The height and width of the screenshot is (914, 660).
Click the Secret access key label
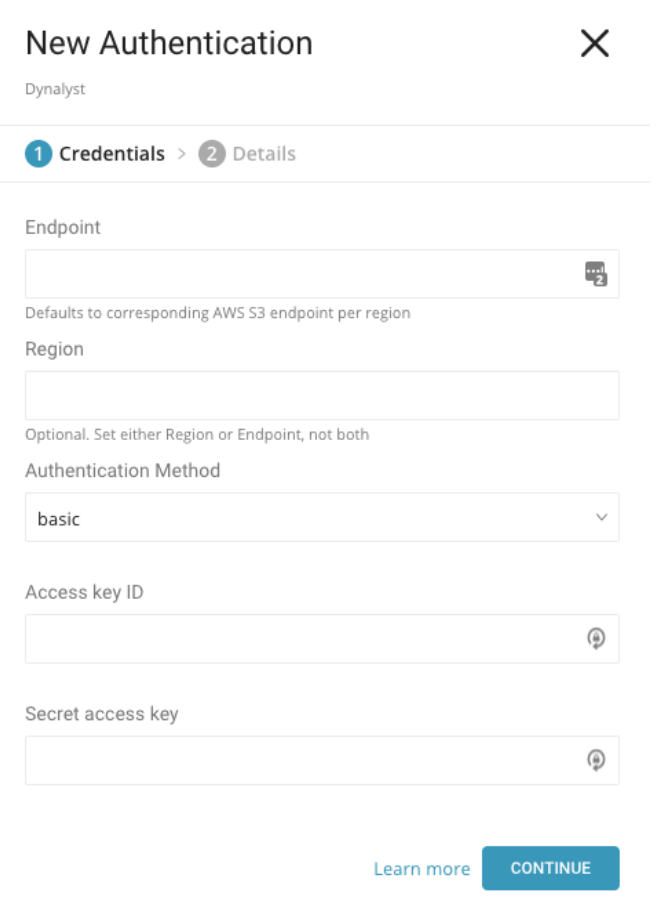(x=101, y=714)
